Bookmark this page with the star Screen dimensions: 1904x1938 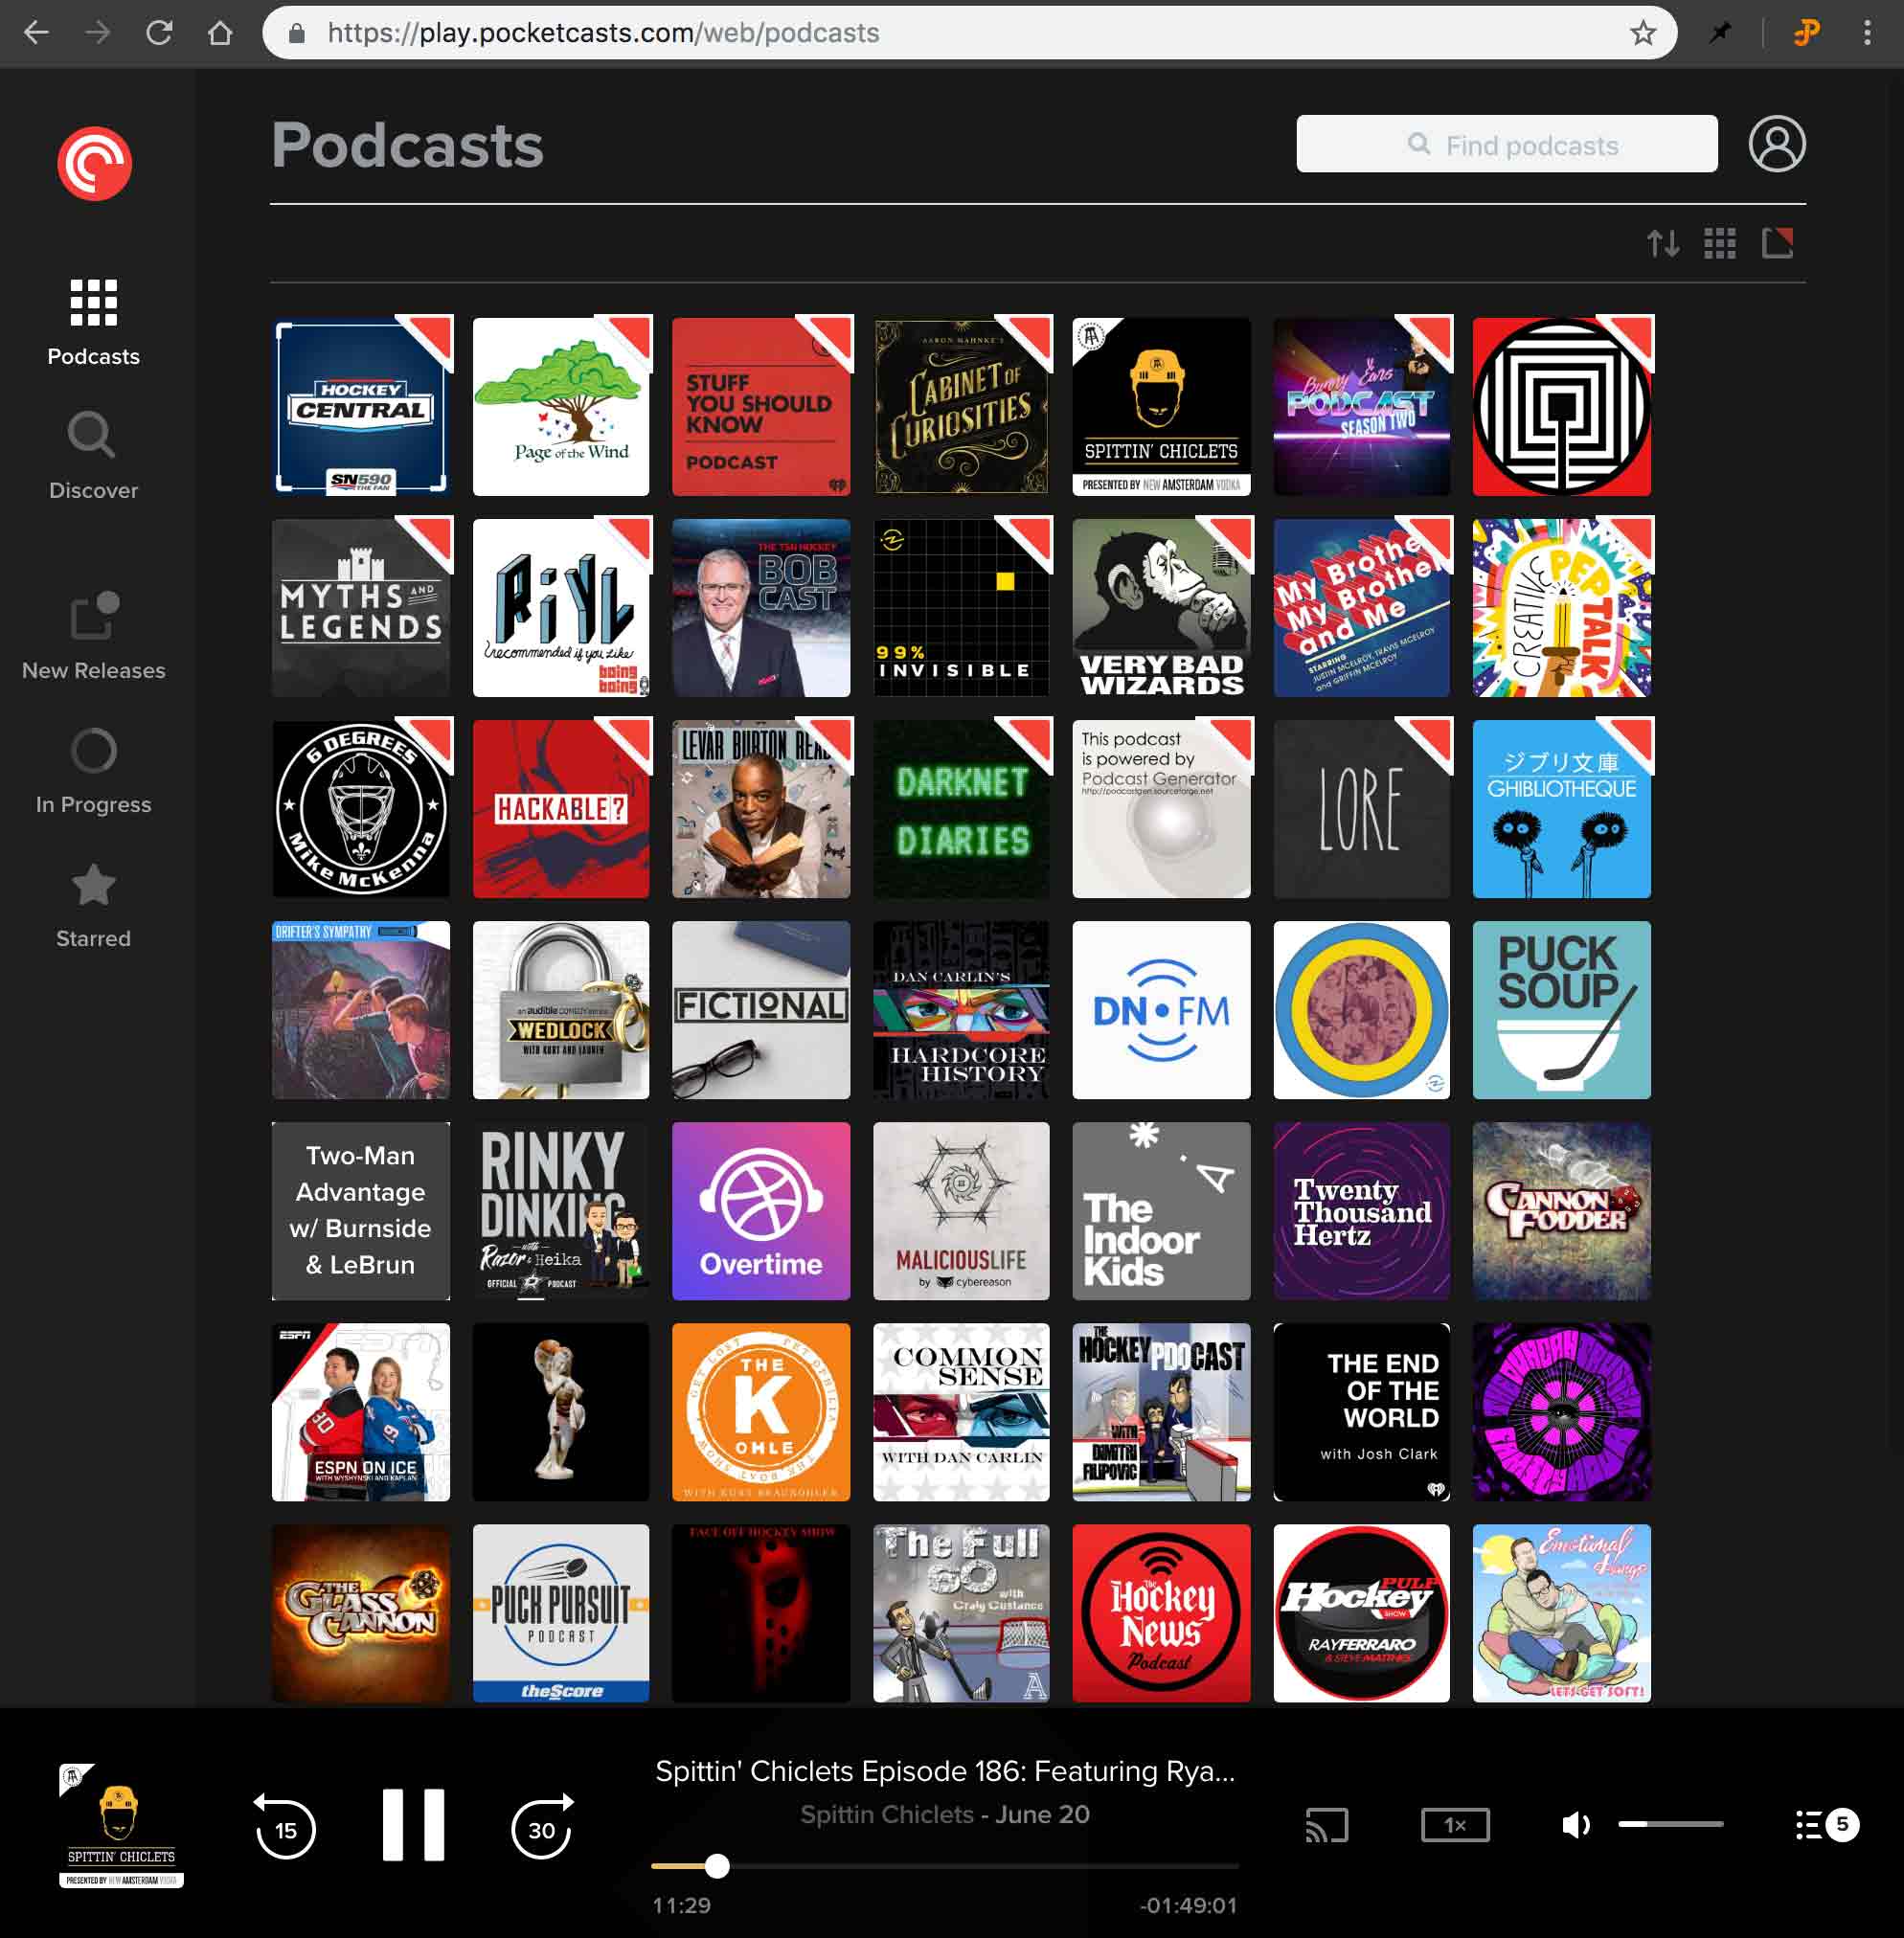[x=1642, y=33]
